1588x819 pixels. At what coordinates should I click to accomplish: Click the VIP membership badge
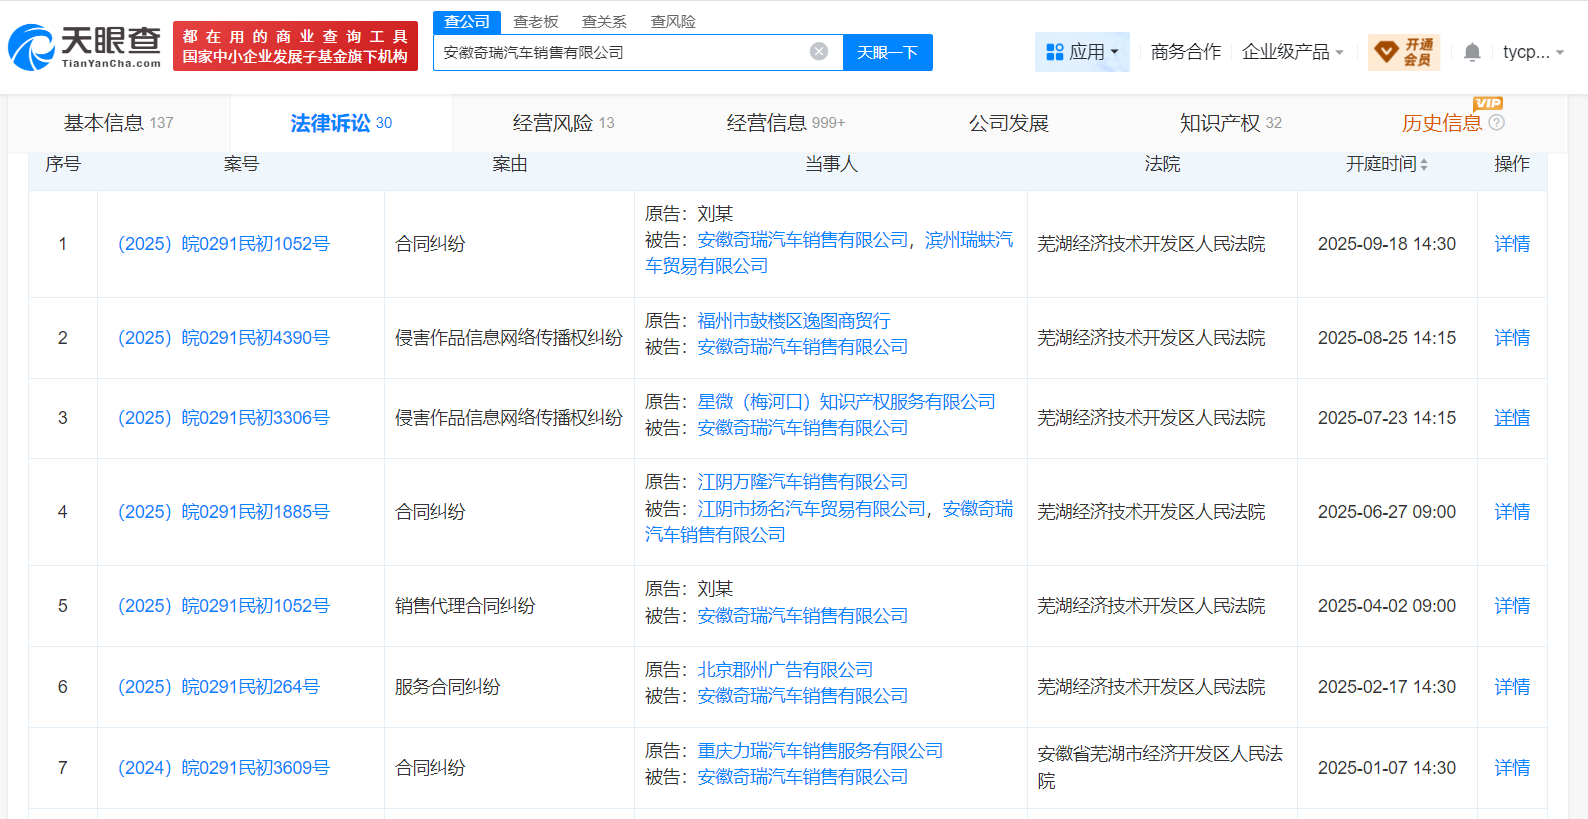pyautogui.click(x=1404, y=52)
